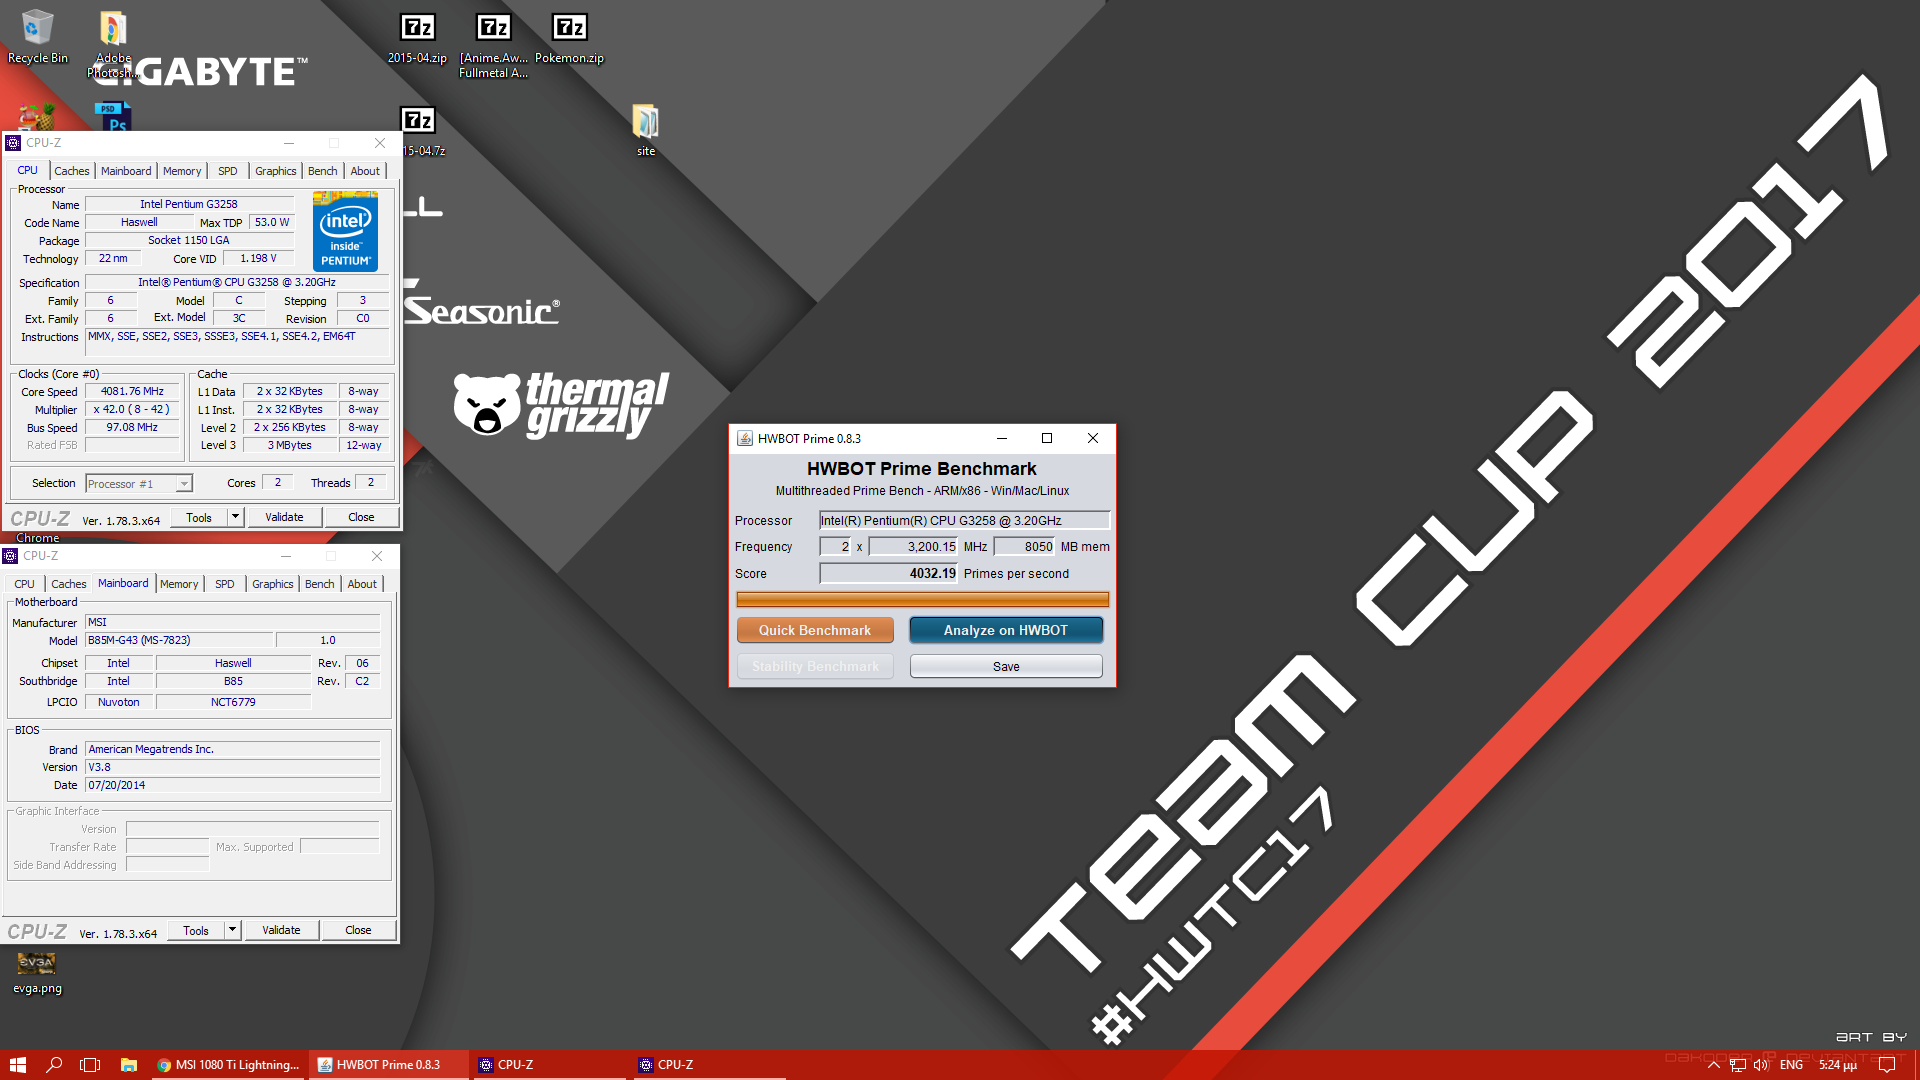
Task: Open the Action Center notification icon
Action: click(1887, 1065)
